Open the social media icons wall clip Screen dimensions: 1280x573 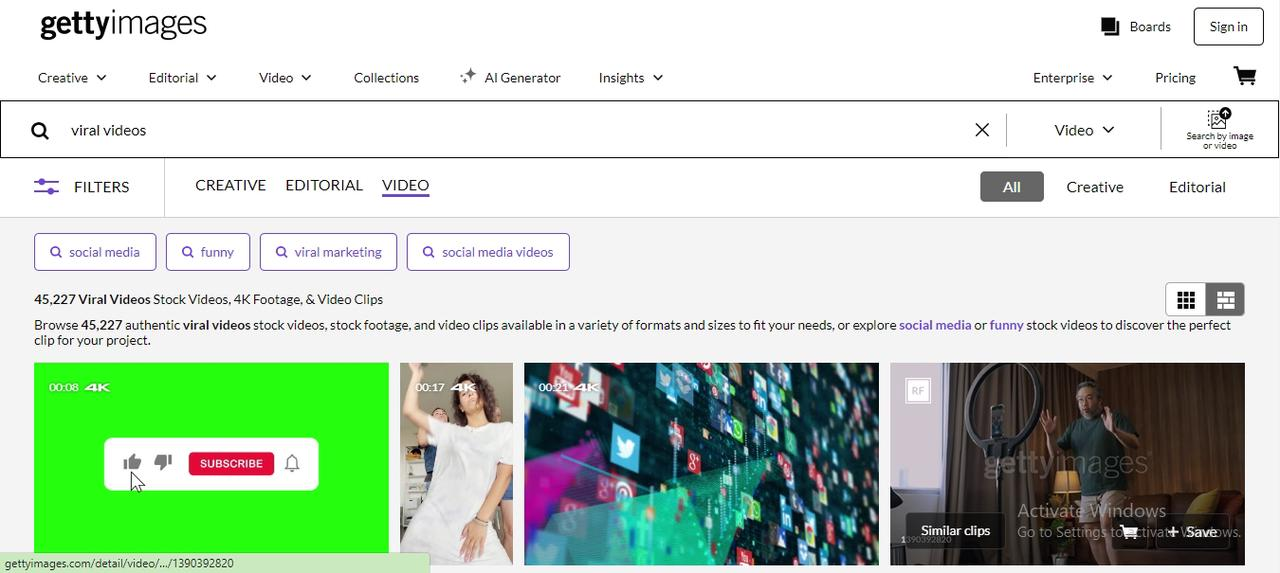pyautogui.click(x=701, y=464)
